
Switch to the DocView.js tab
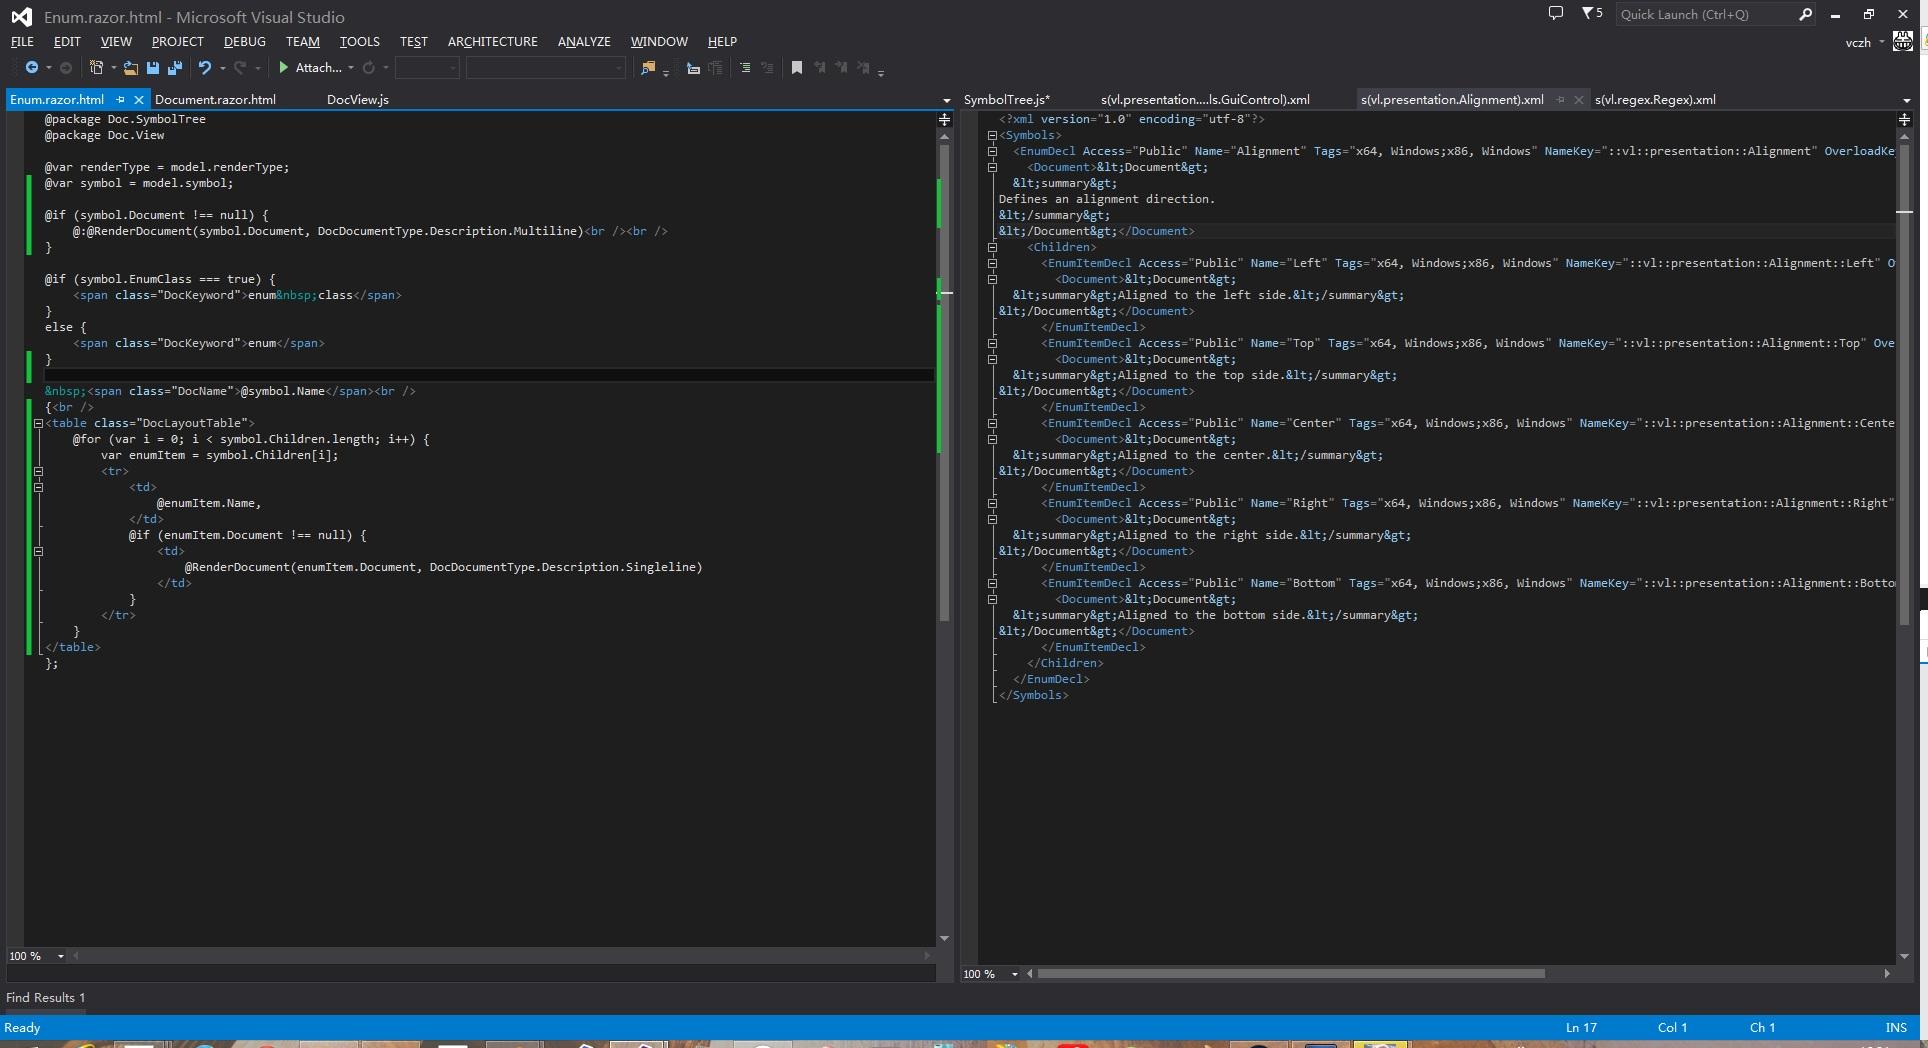point(357,100)
